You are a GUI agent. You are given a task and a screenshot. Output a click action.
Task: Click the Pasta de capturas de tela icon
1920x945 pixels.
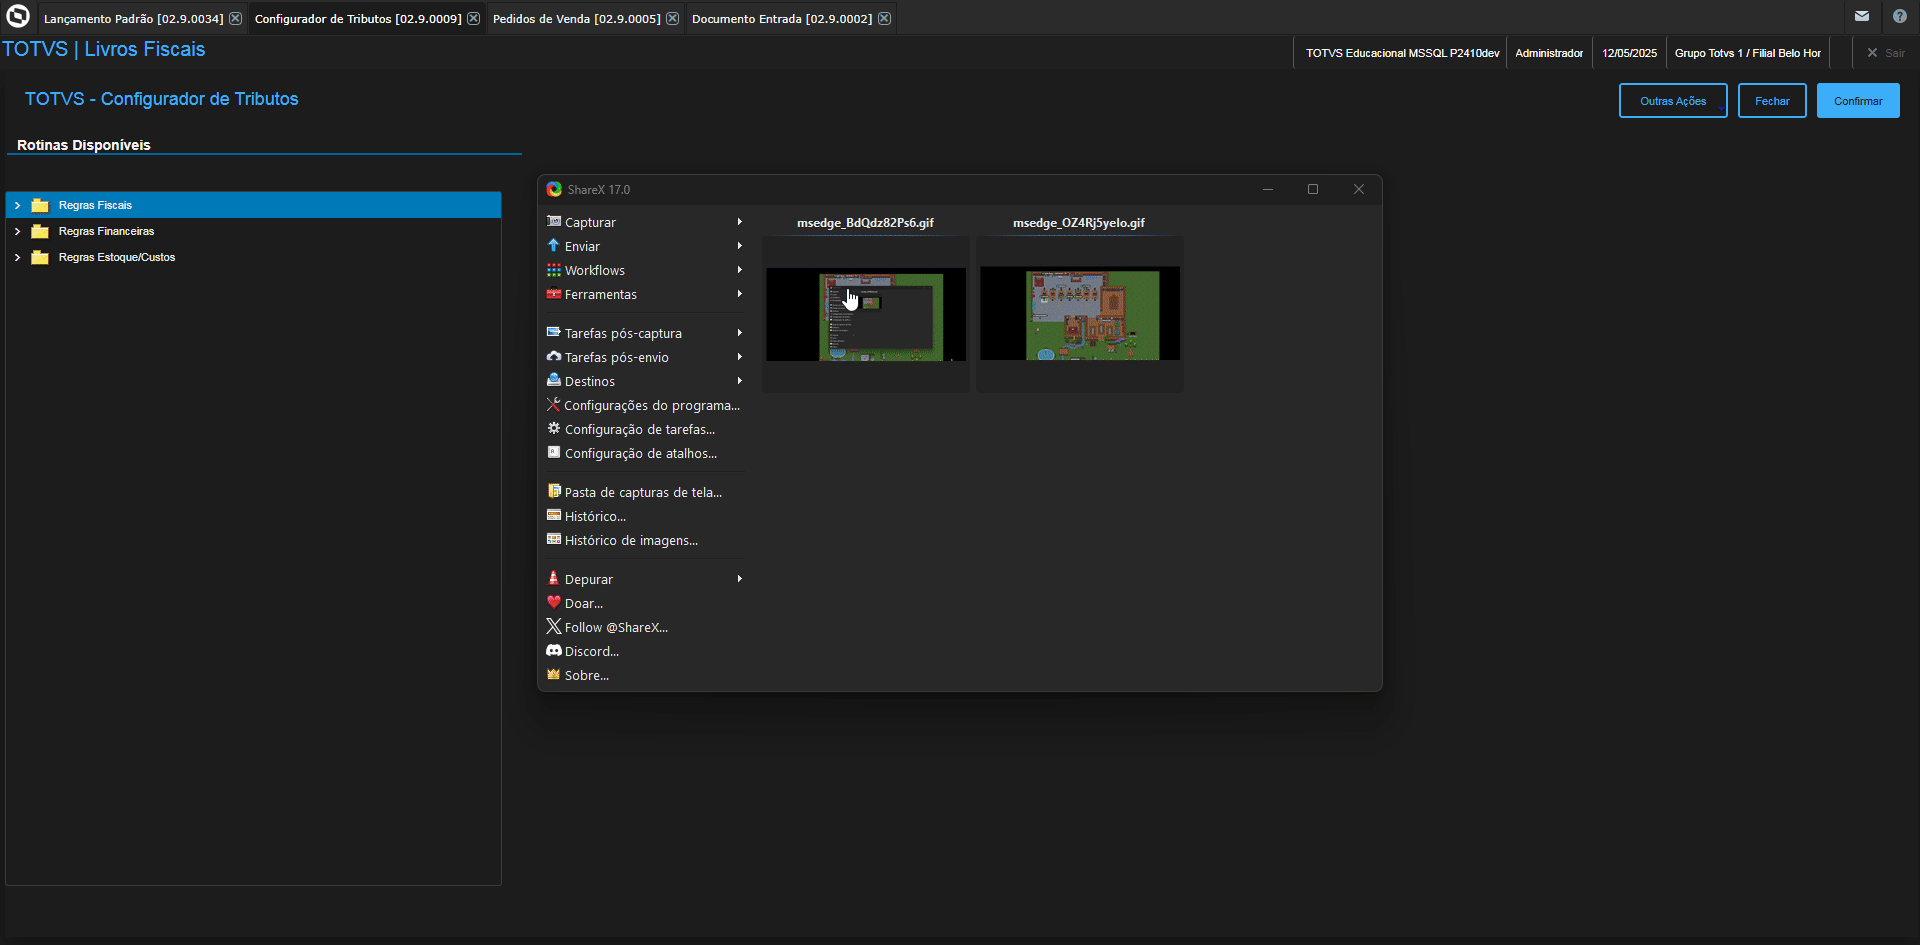(x=554, y=491)
